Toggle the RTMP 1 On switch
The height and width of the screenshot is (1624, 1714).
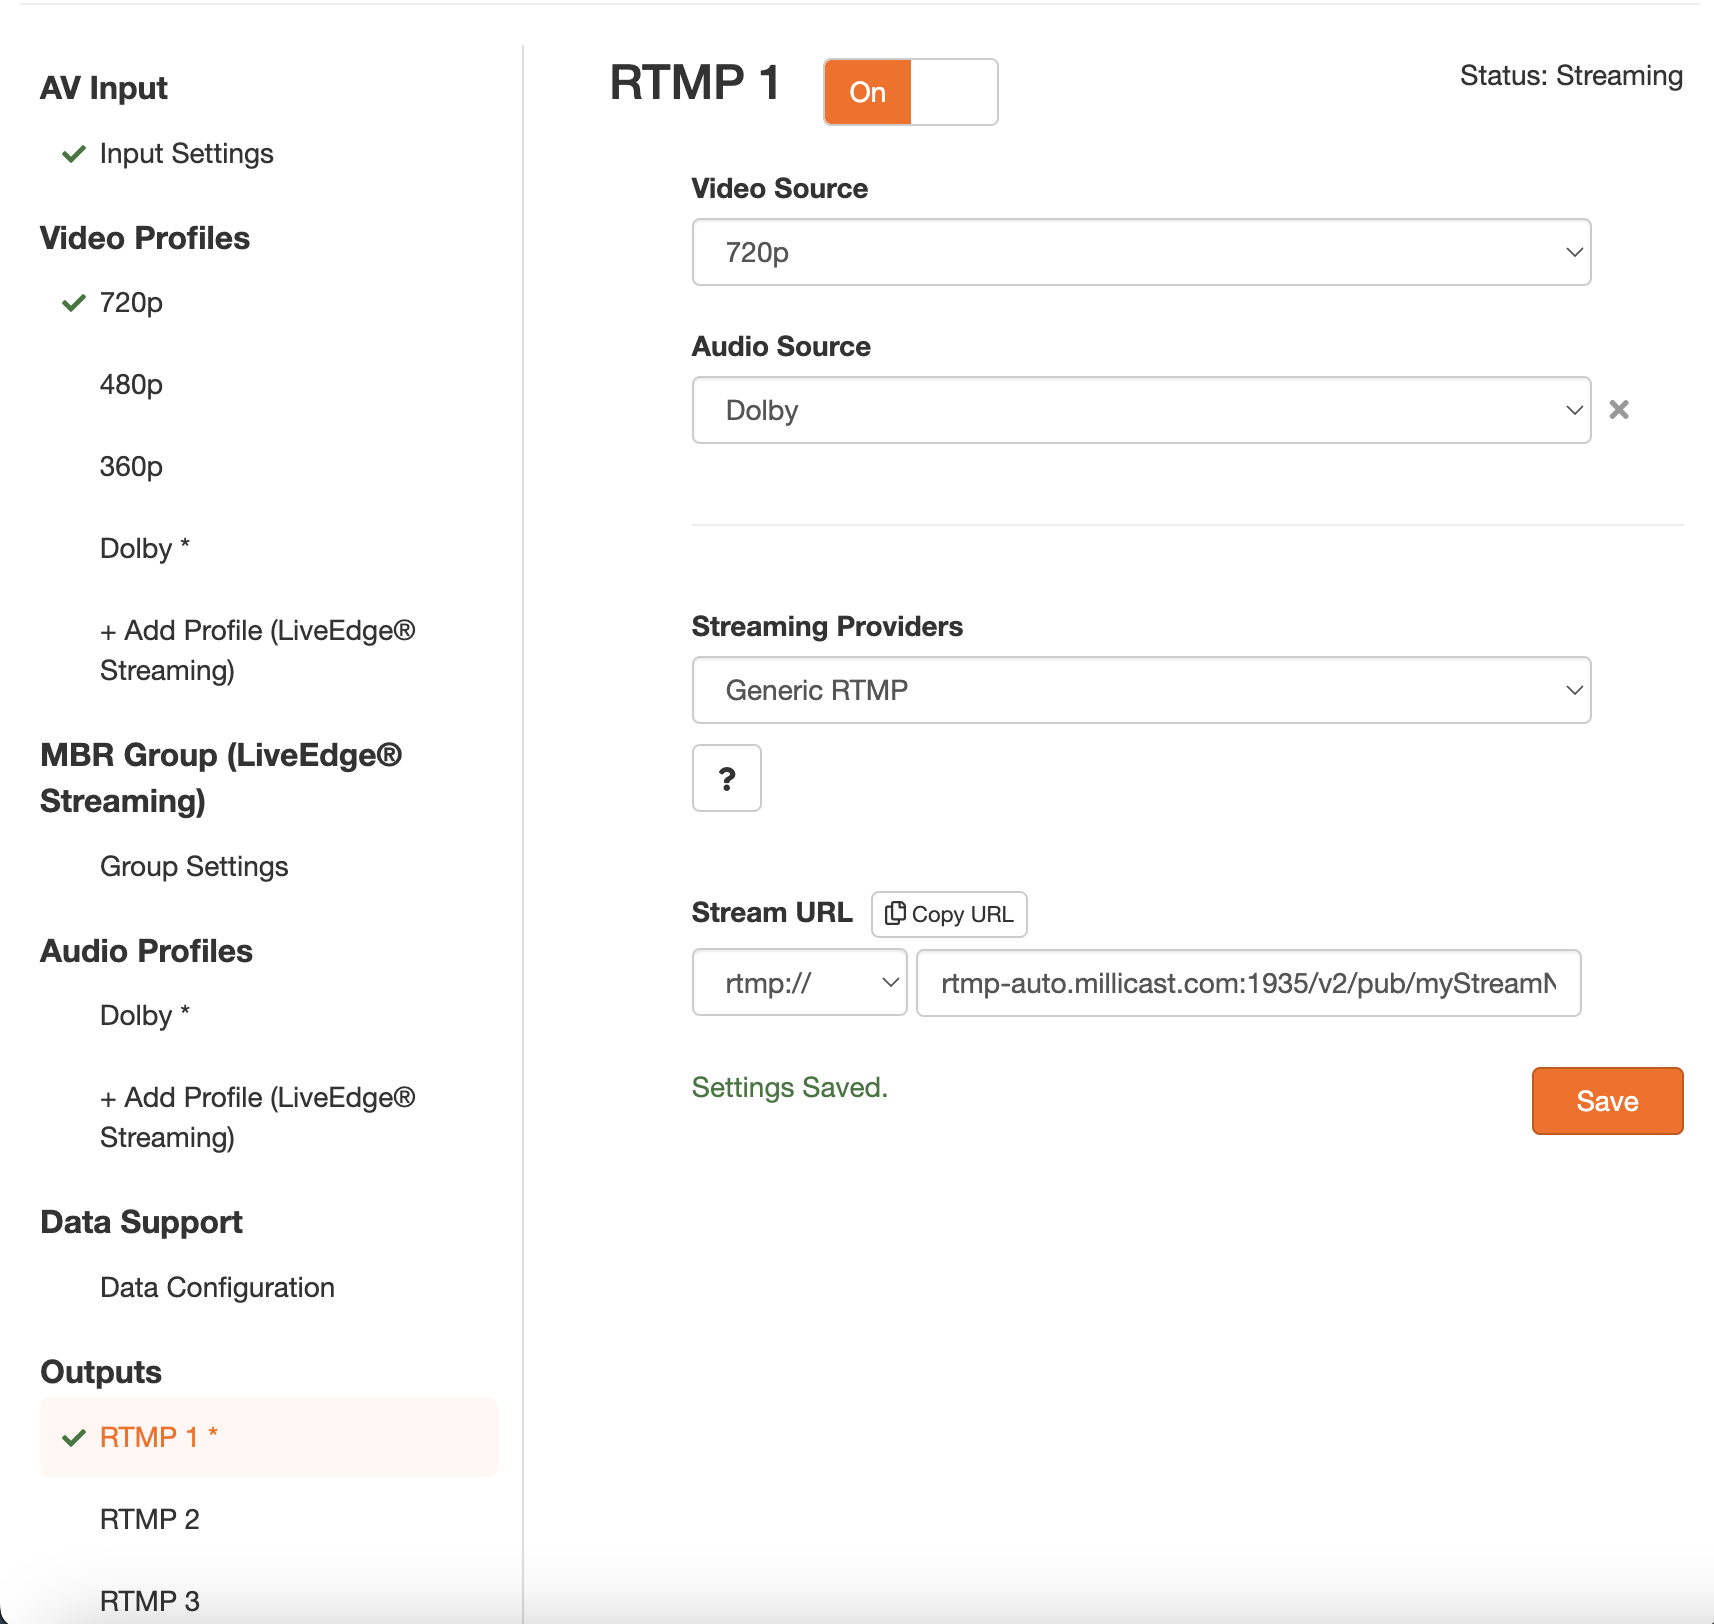point(910,92)
